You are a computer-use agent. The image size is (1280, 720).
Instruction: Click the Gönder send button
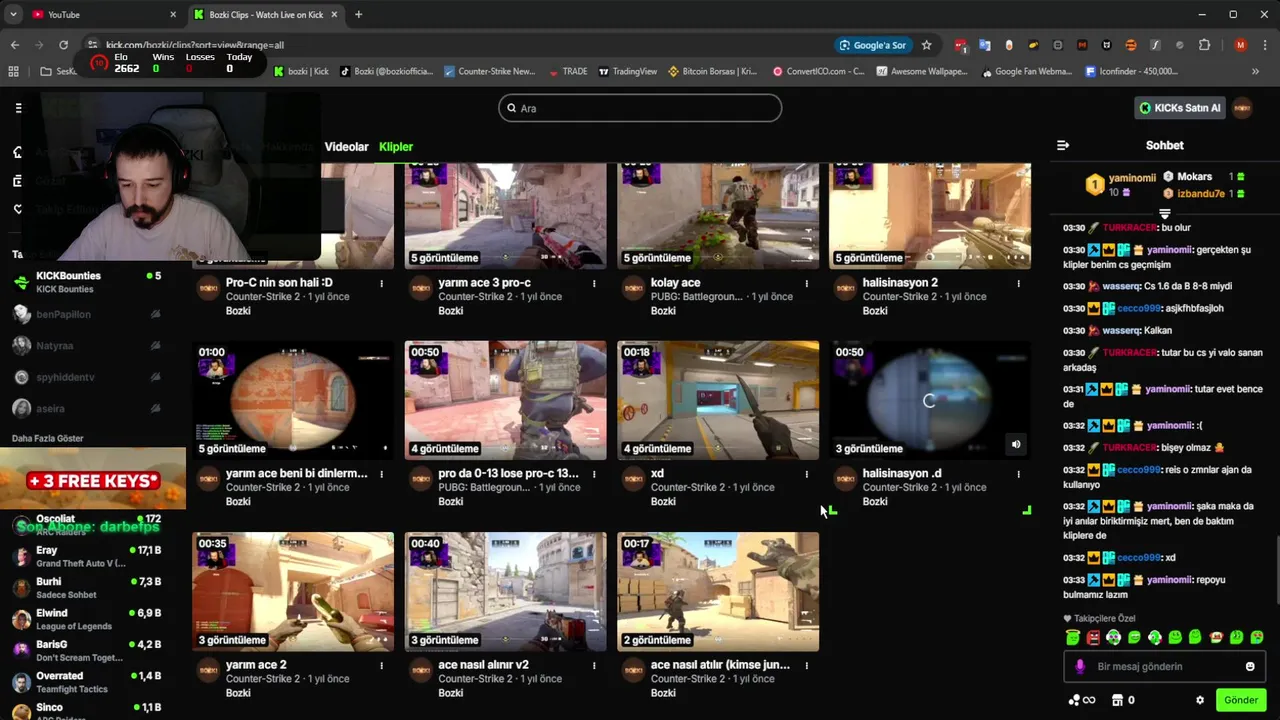pyautogui.click(x=1241, y=700)
